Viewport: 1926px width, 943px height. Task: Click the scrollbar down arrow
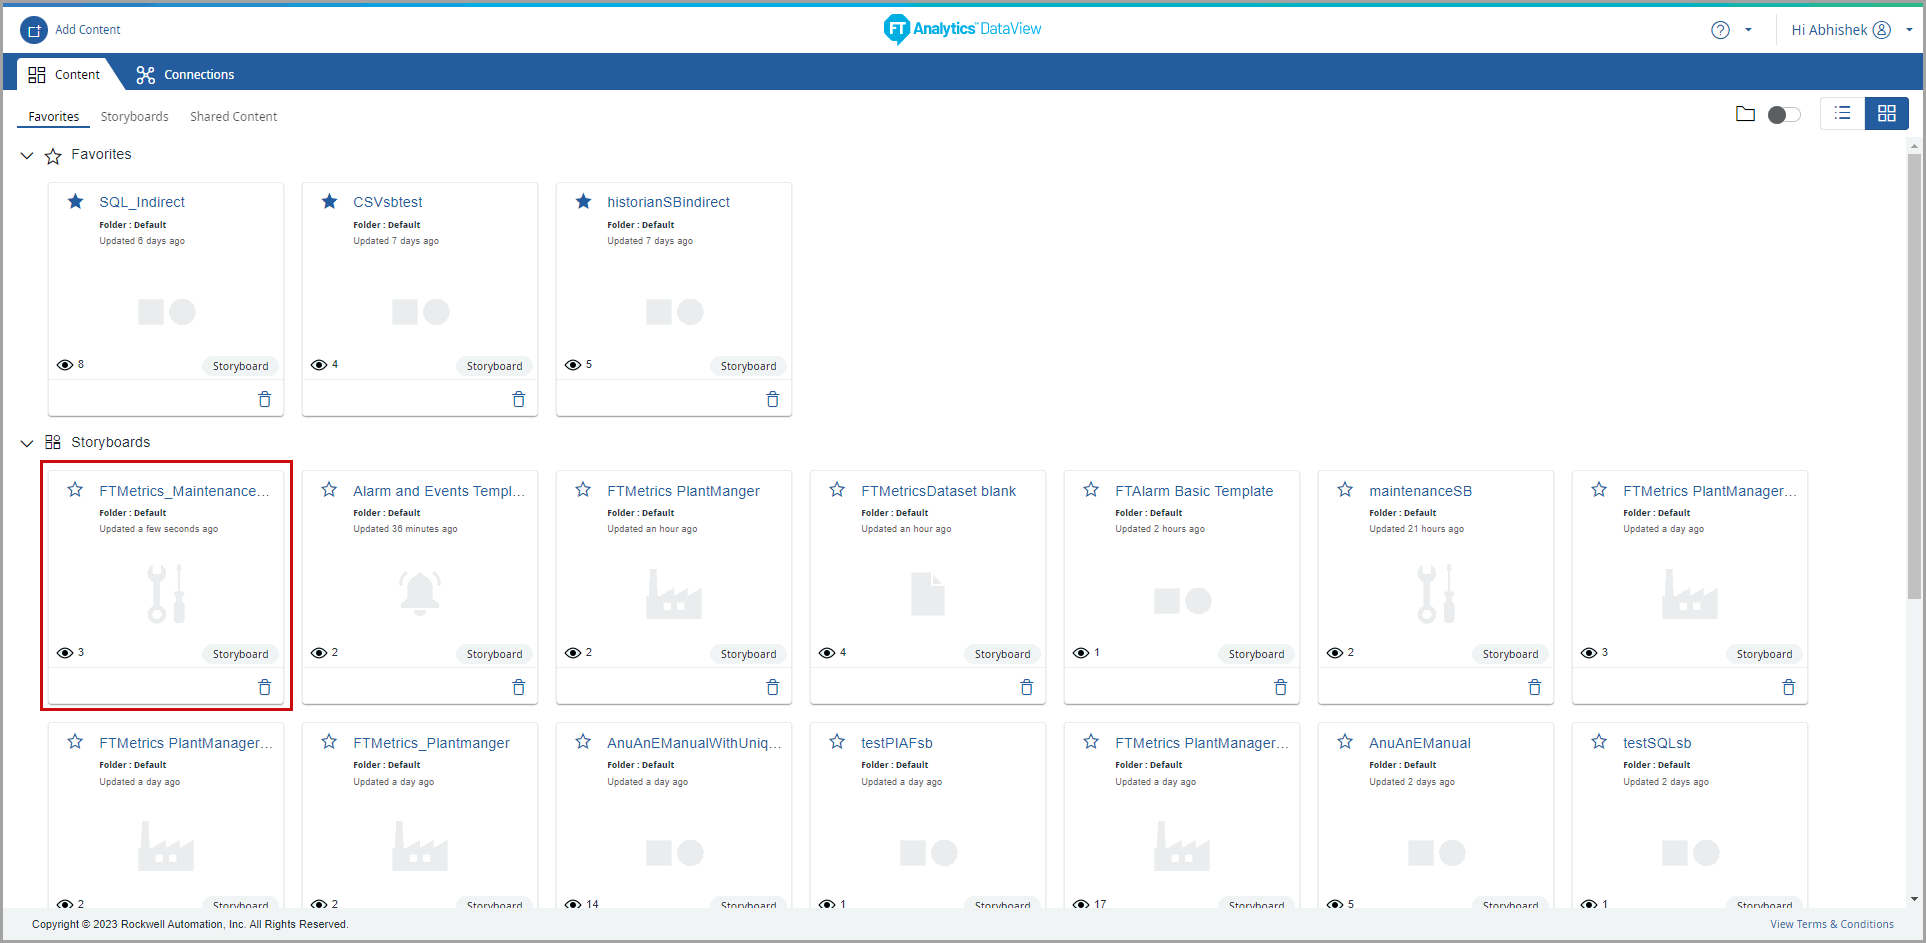pyautogui.click(x=1914, y=899)
